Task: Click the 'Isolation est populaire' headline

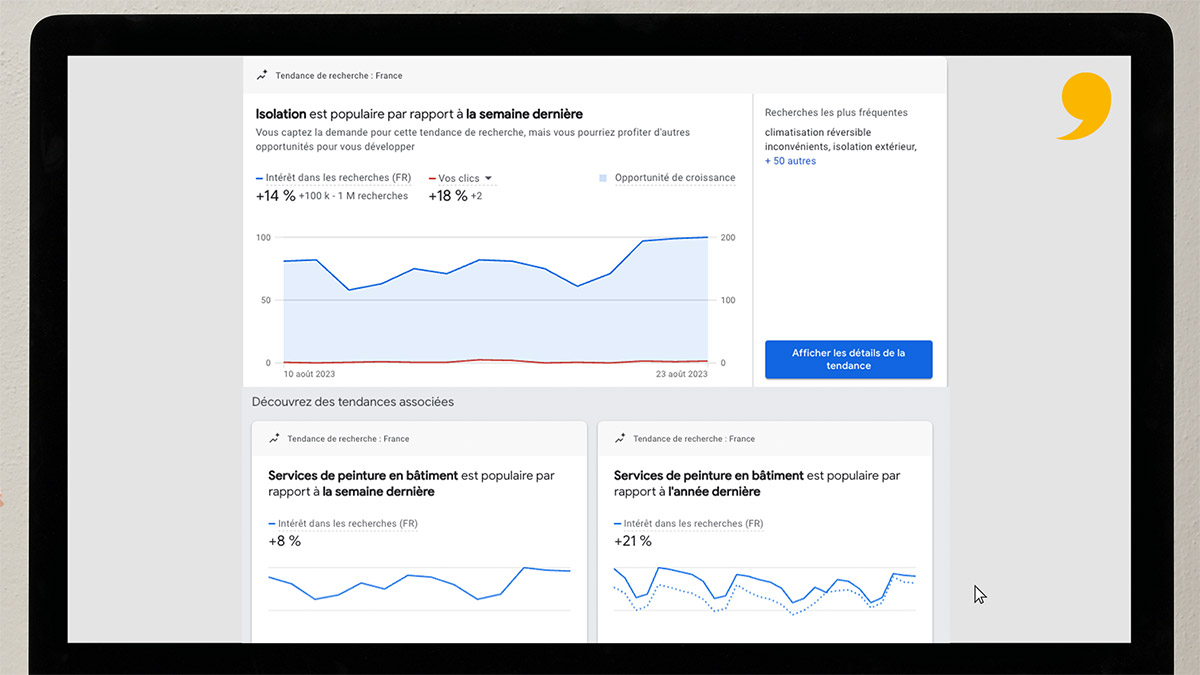Action: click(419, 114)
